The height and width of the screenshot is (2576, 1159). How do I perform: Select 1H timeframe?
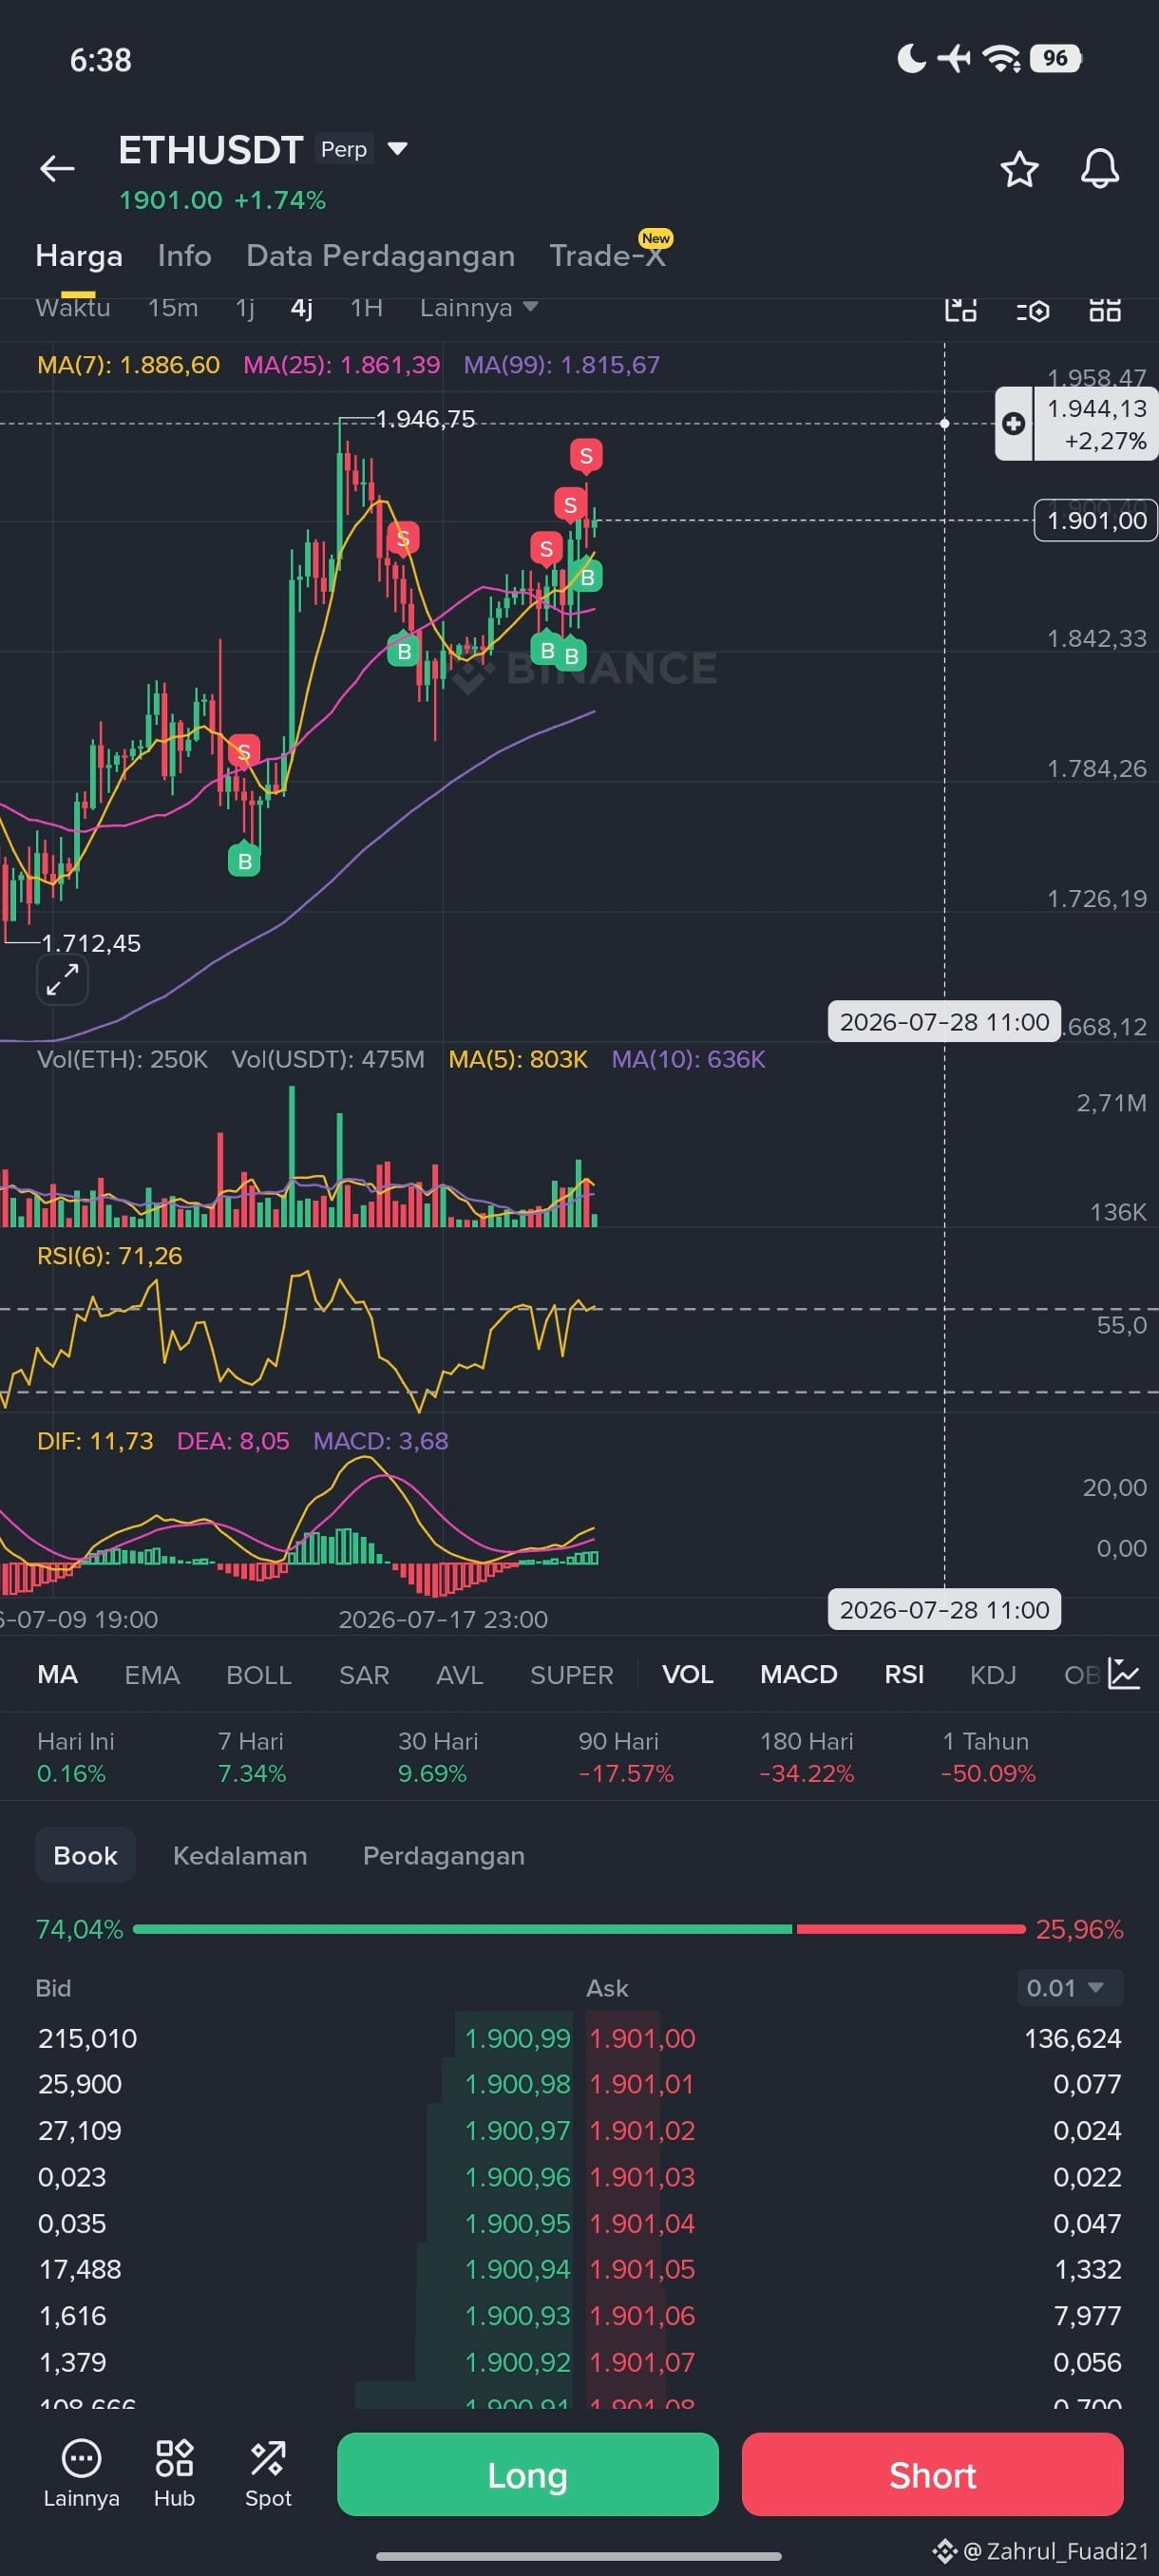pos(366,308)
